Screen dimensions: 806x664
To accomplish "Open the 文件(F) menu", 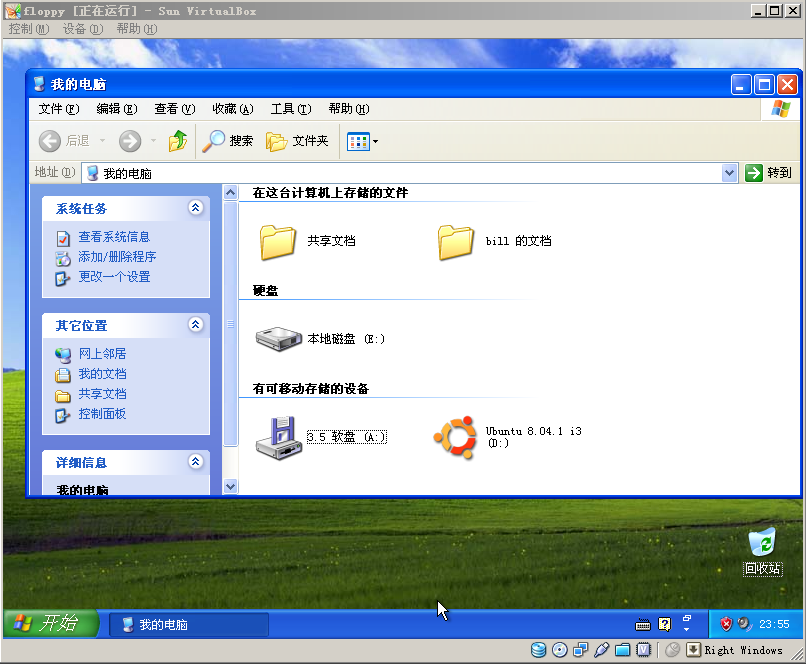I will click(x=59, y=109).
